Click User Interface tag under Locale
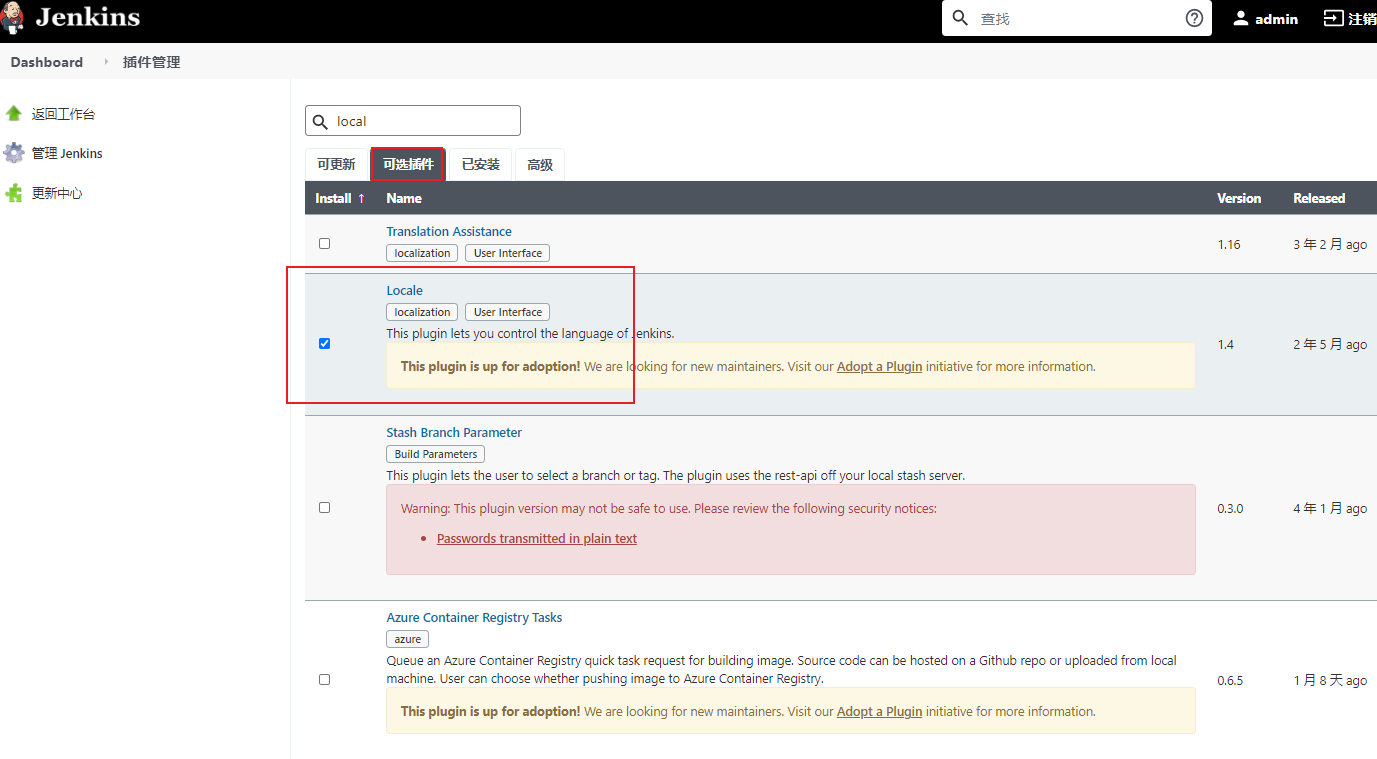The height and width of the screenshot is (759, 1377). pyautogui.click(x=507, y=312)
